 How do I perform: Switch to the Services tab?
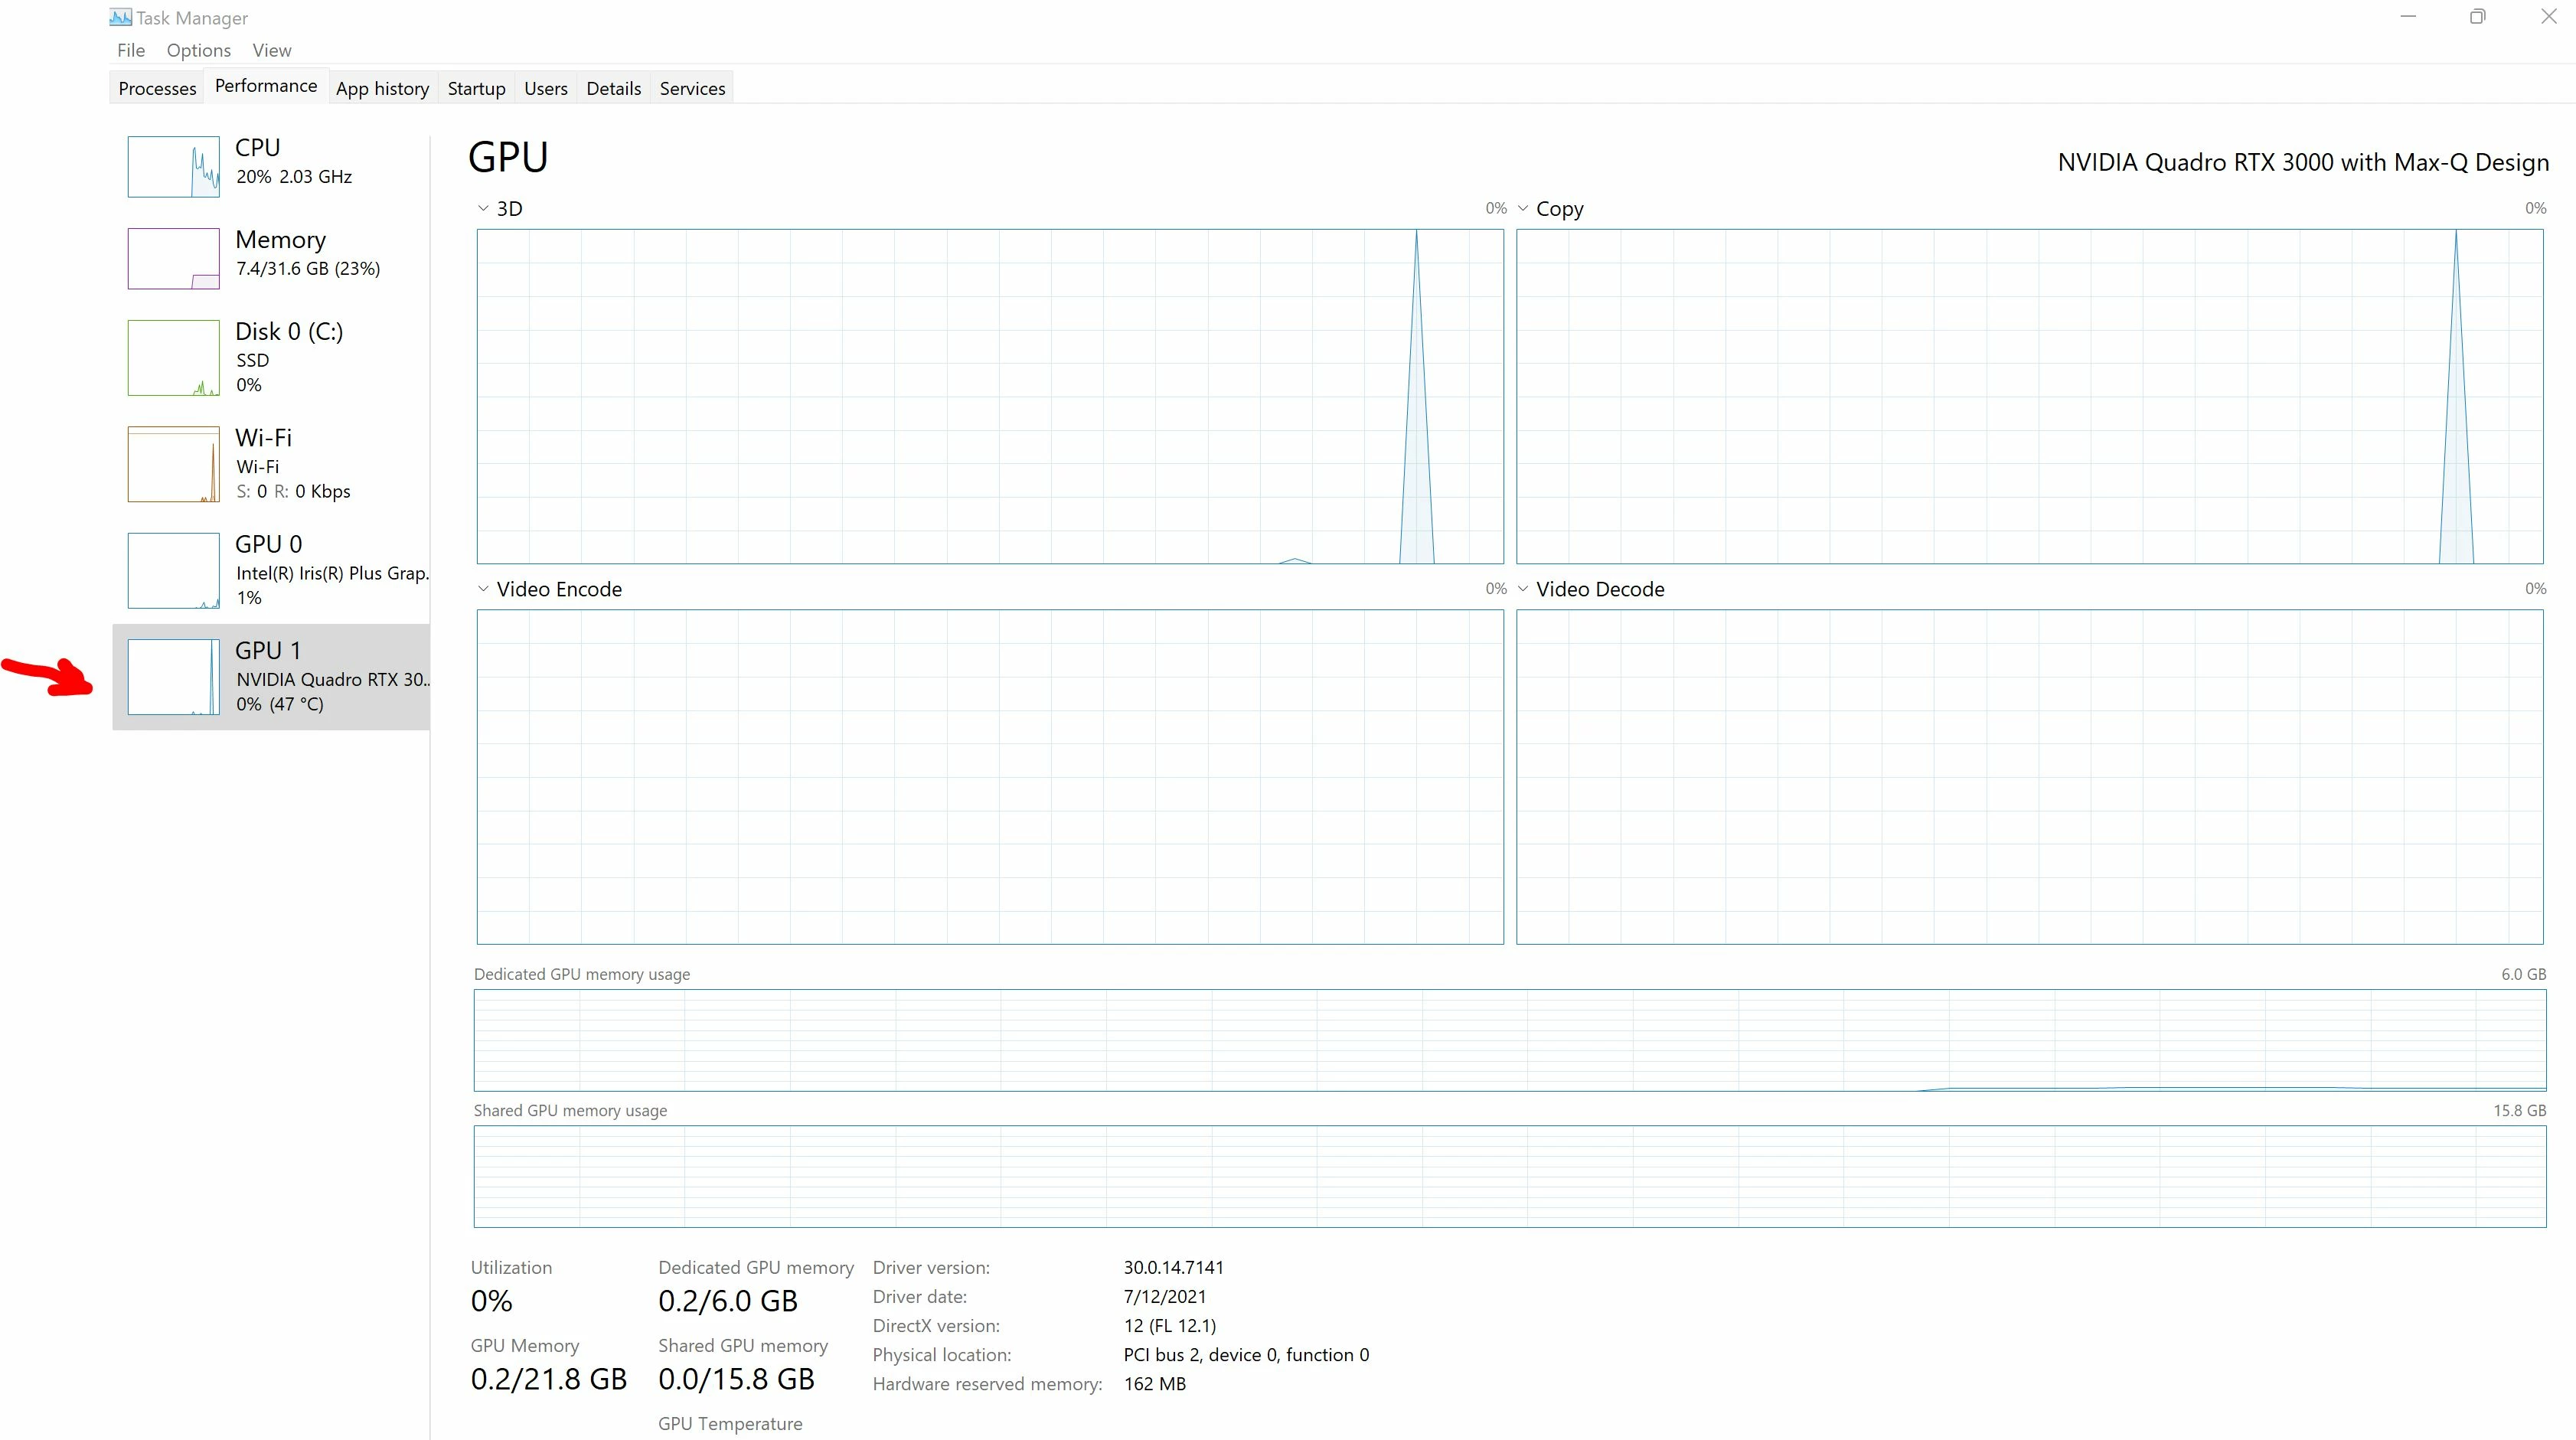click(692, 88)
